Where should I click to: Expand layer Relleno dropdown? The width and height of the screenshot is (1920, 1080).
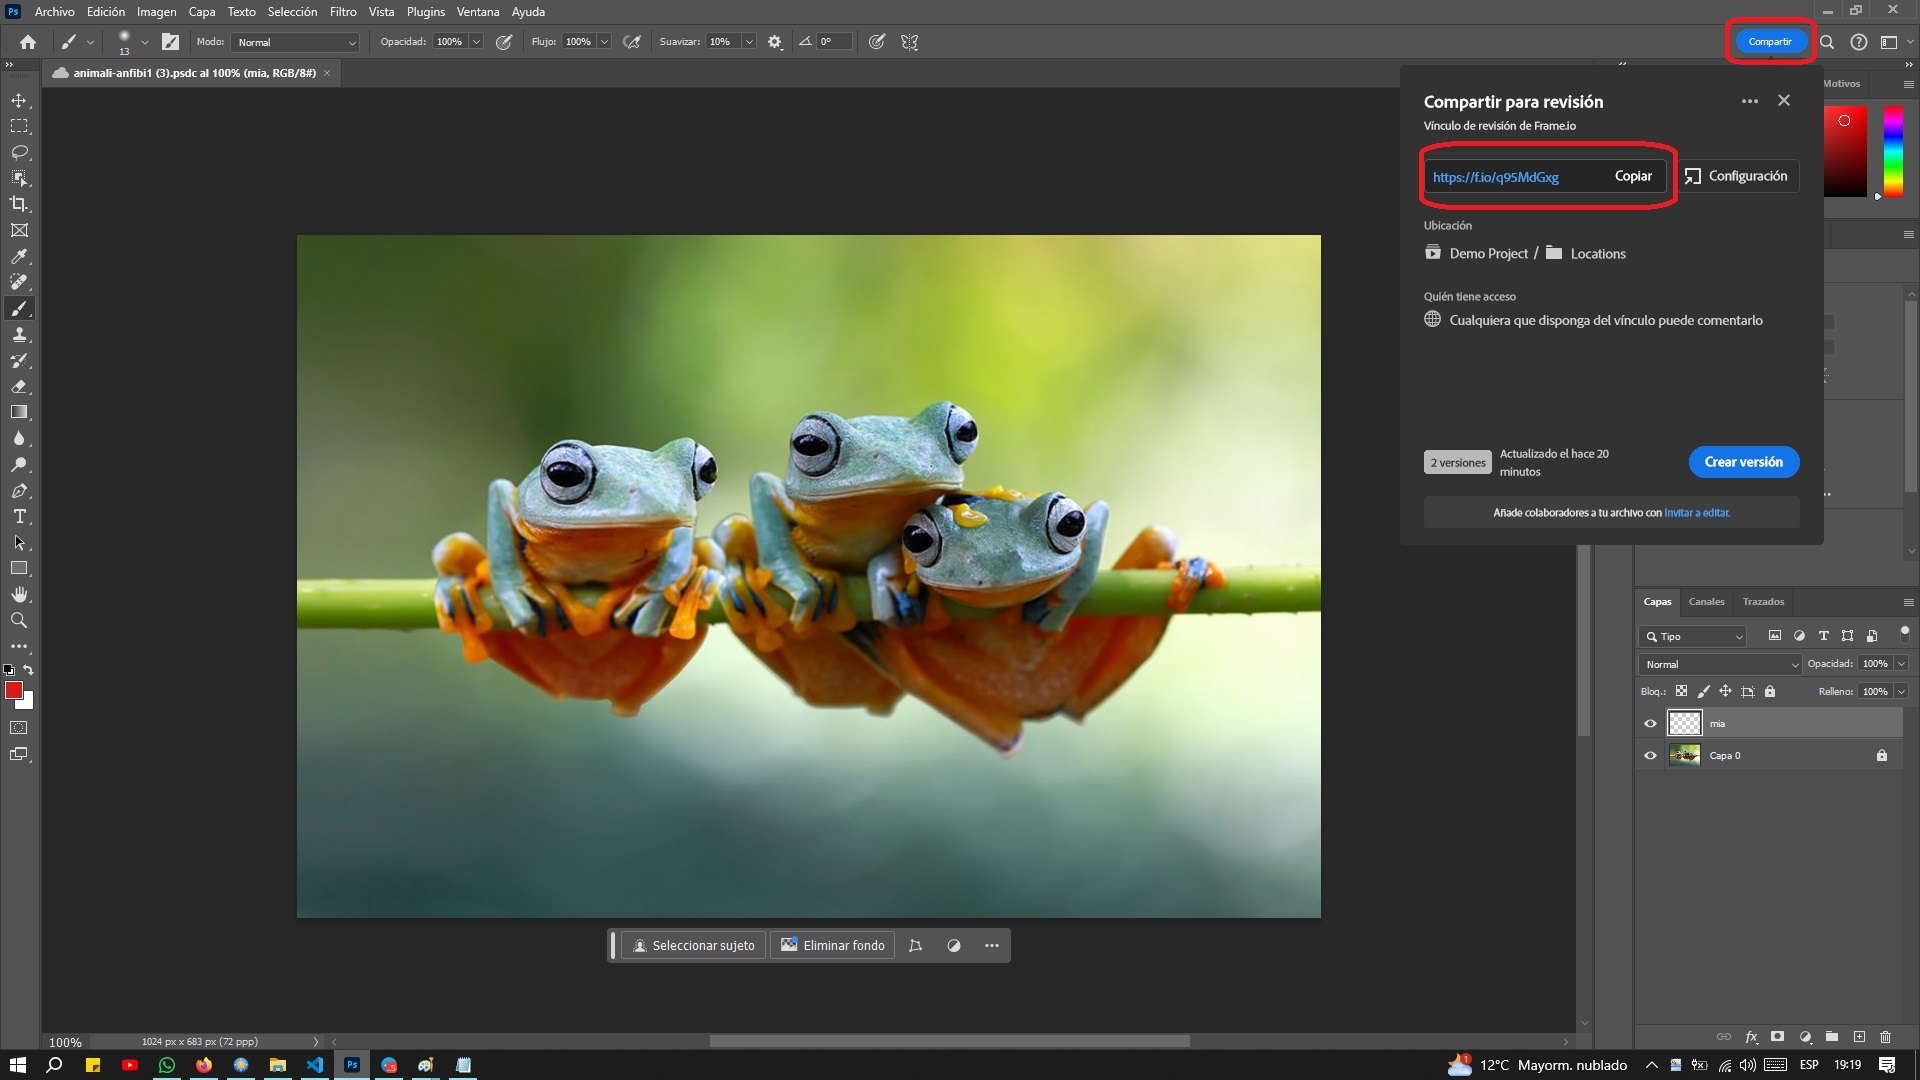[x=1901, y=692]
